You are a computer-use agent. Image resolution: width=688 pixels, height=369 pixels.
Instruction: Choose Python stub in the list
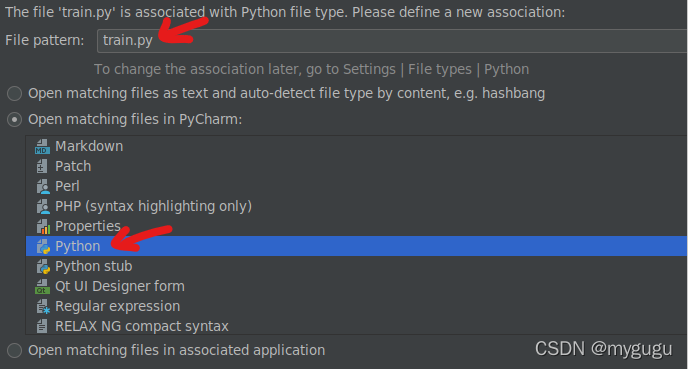(x=356, y=266)
